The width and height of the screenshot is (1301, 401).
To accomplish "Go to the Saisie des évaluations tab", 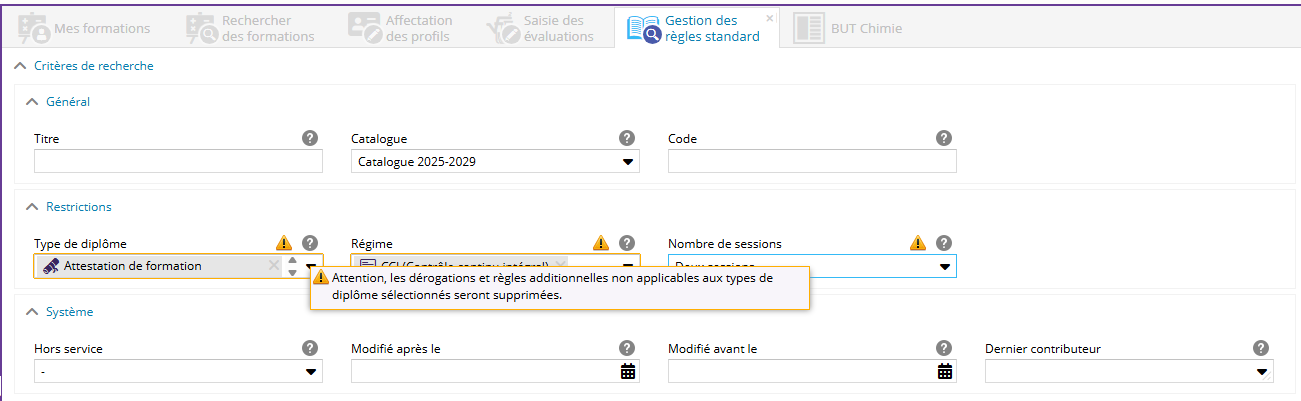I will 540,29.
